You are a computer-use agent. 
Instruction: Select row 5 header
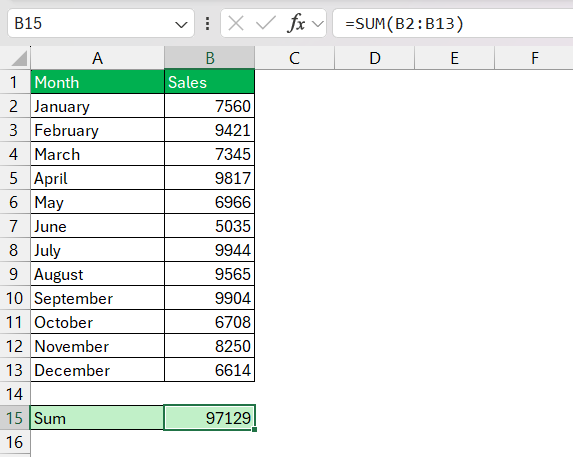pyautogui.click(x=15, y=178)
